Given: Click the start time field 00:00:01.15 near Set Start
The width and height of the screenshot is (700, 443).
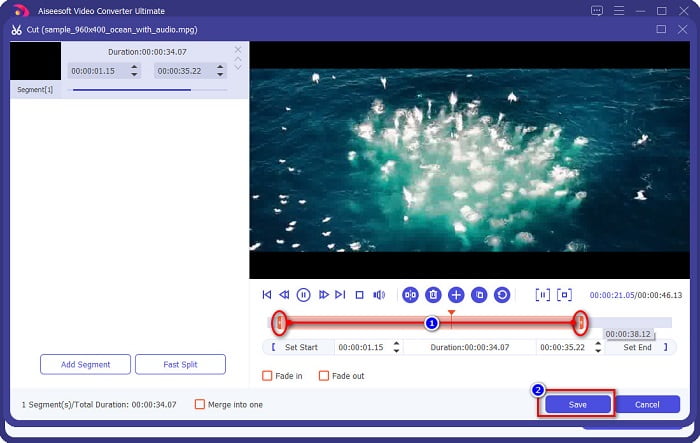Looking at the screenshot, I should click(x=361, y=347).
